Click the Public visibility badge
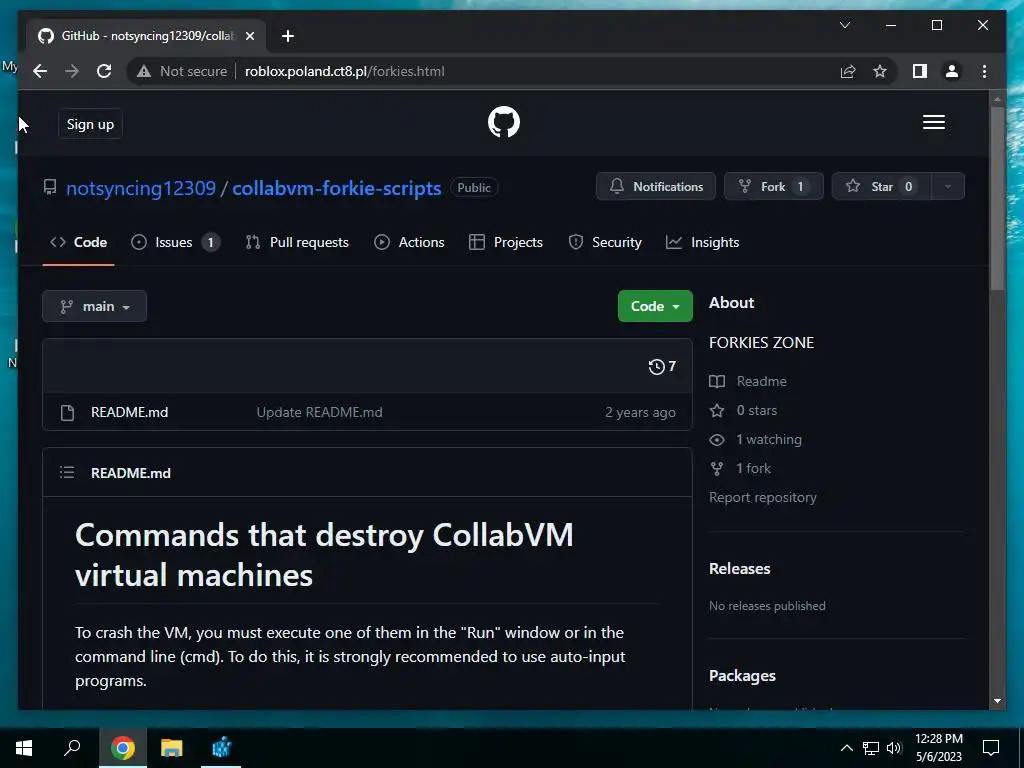 [473, 187]
